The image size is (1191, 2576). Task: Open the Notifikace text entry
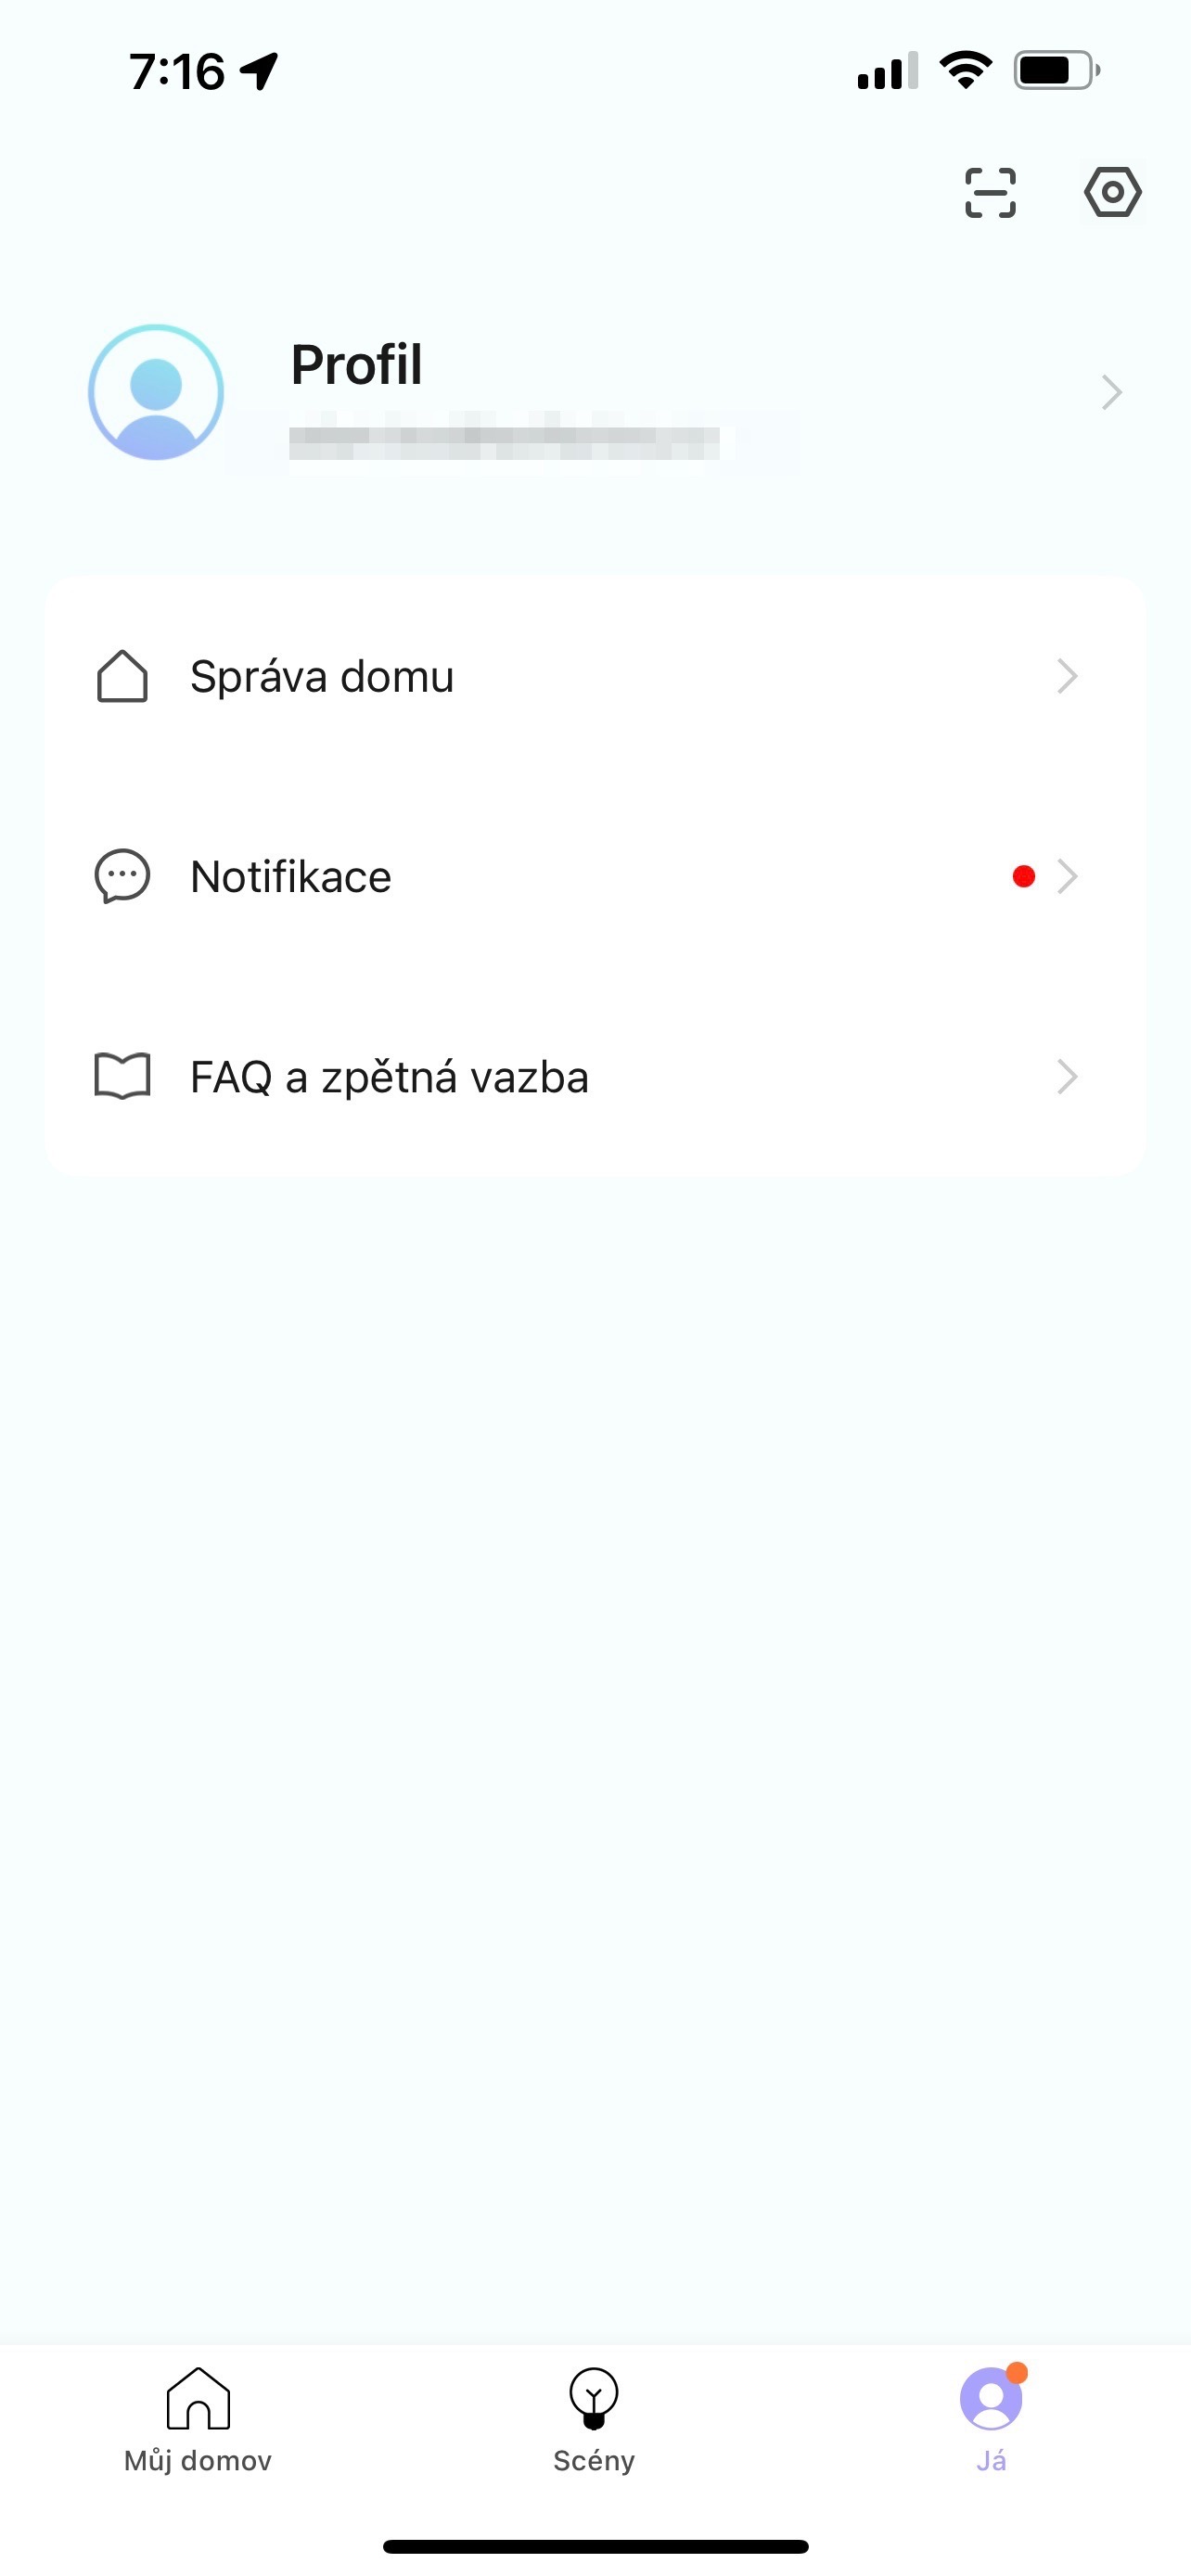(291, 877)
